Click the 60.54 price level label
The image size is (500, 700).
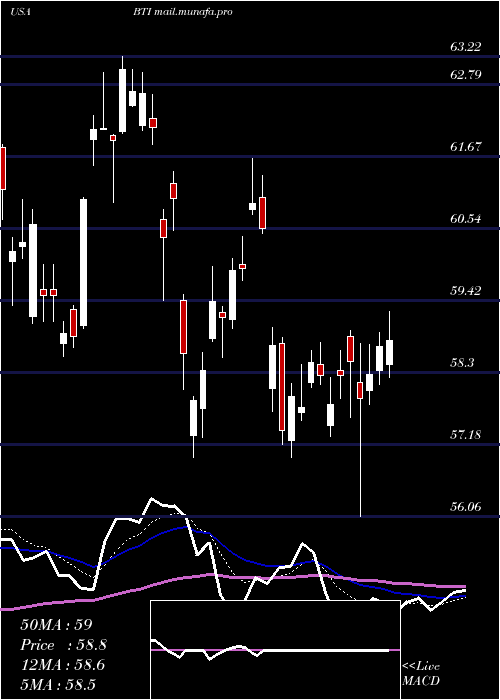pos(466,219)
